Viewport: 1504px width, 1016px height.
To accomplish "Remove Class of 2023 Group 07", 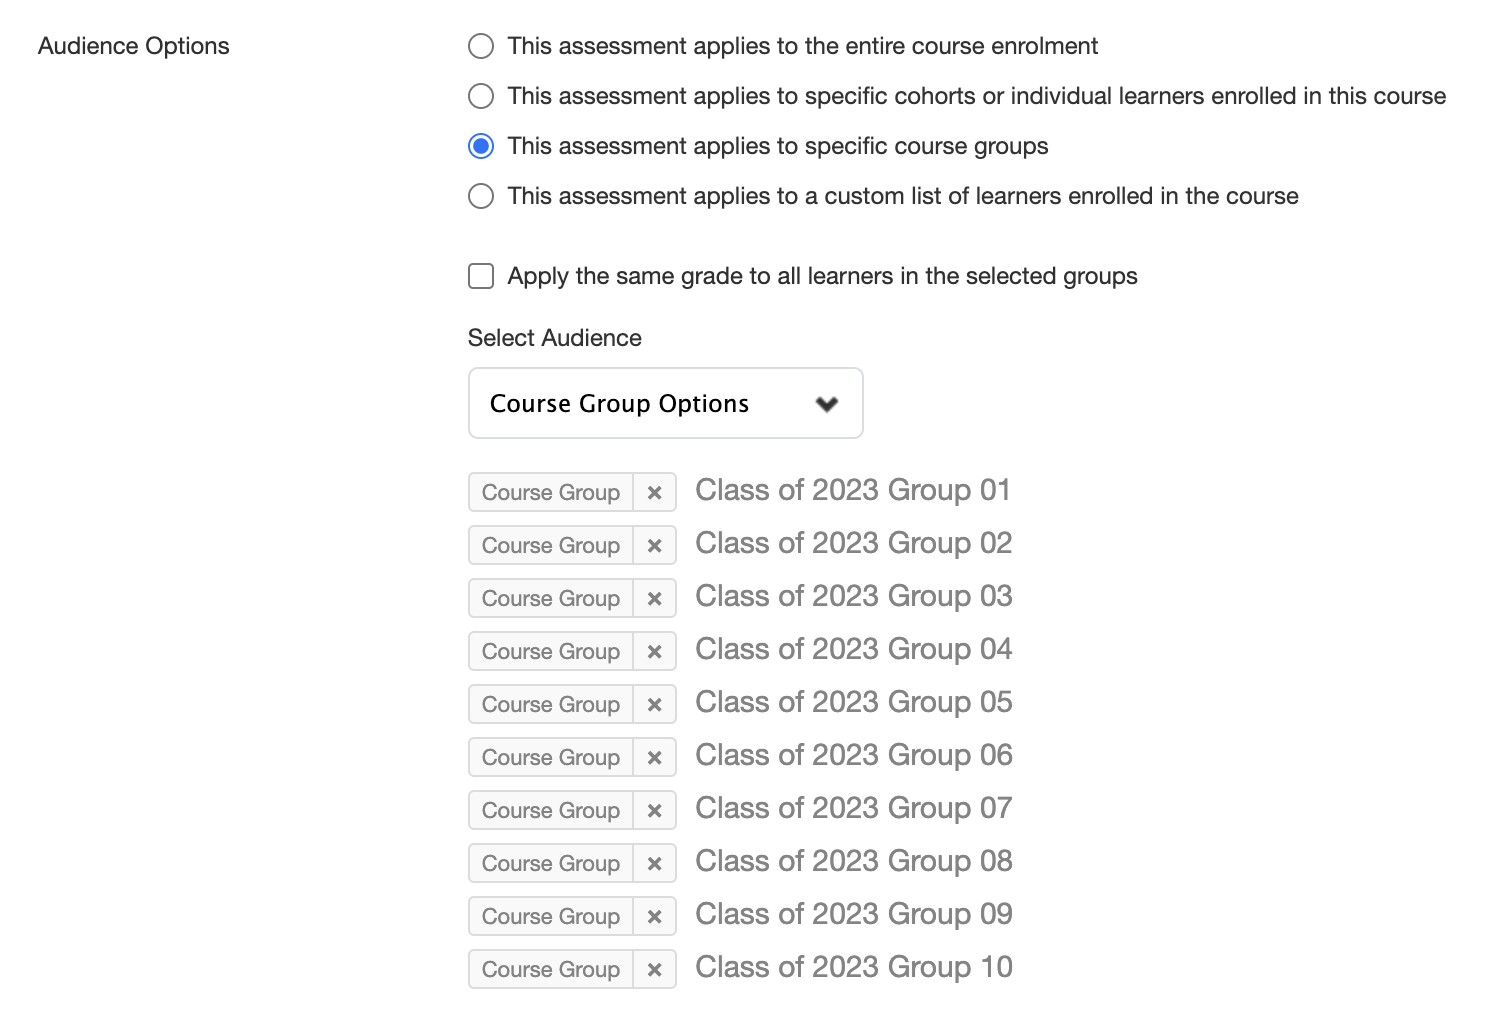I will [x=655, y=810].
